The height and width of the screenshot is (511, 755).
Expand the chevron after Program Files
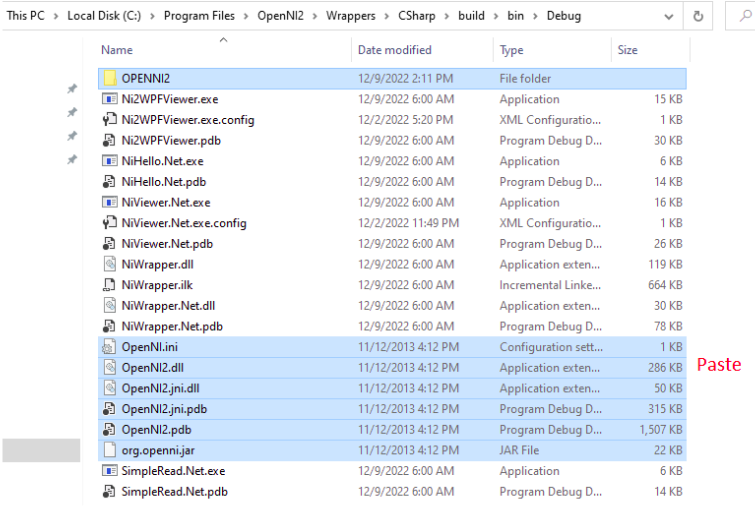246,16
